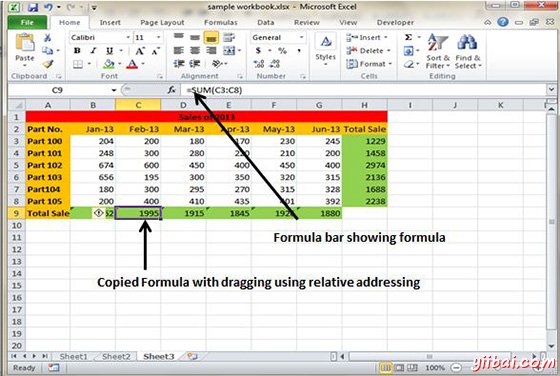Click Decrease Decimal icon
The height and width of the screenshot is (376, 560).
pyautogui.click(x=275, y=64)
